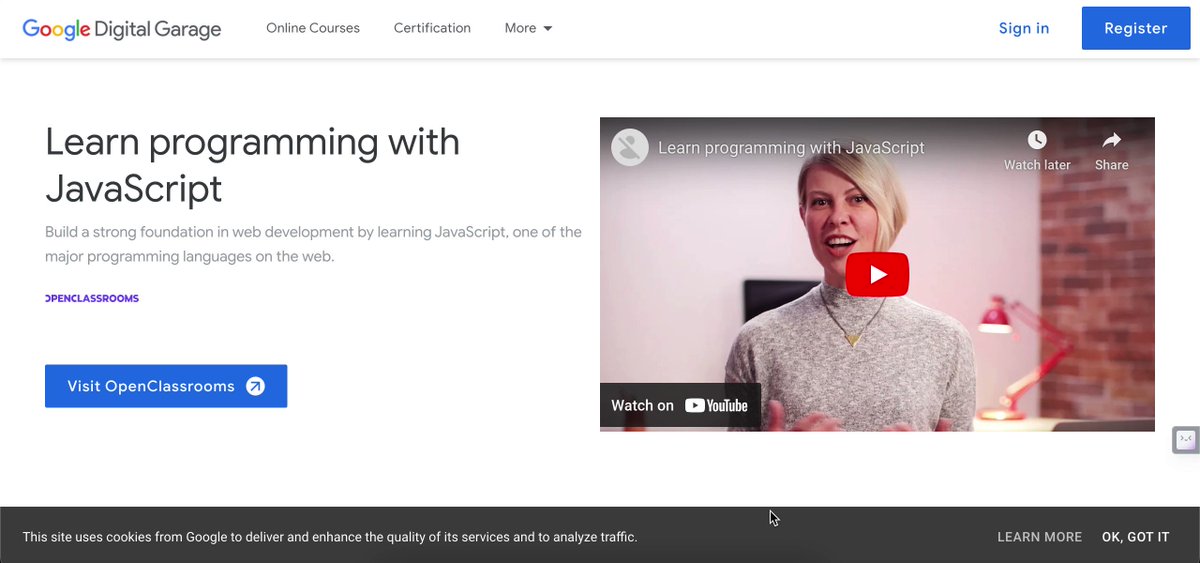Click the course description paragraph
This screenshot has height=563, width=1200.
tap(313, 244)
